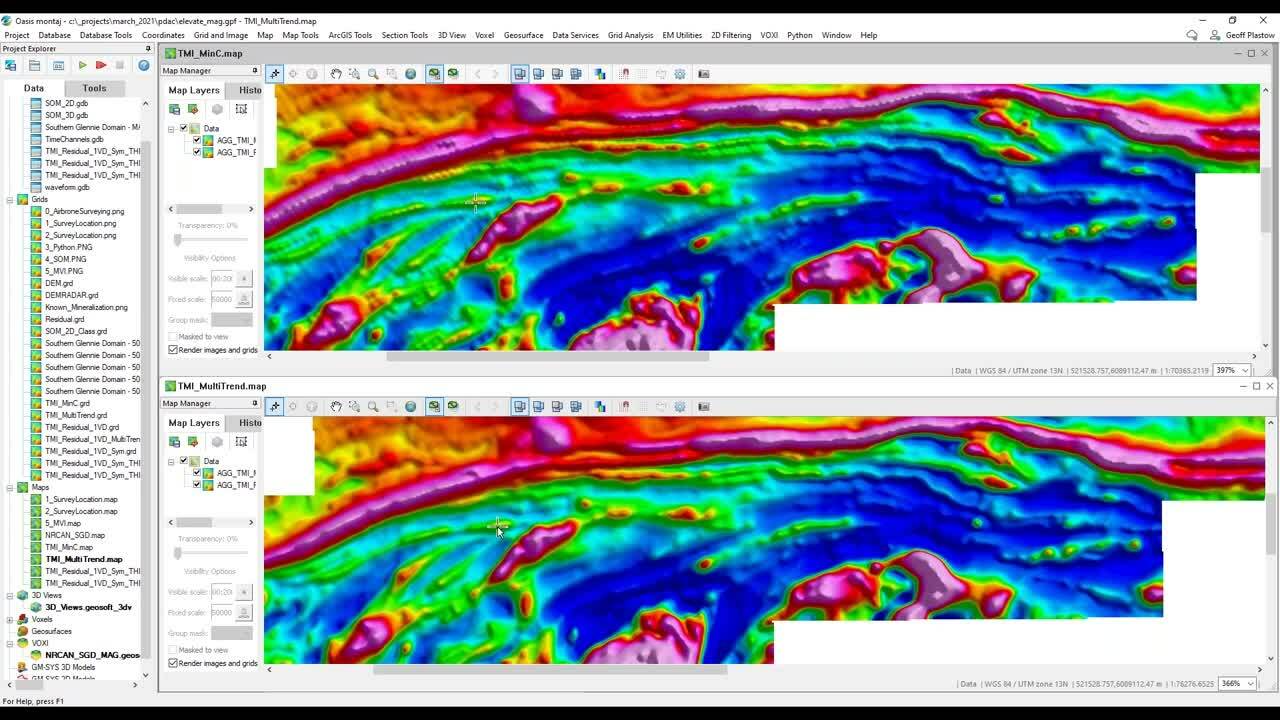Click the shadow cursor tool in TMI_MinC toolbar
The width and height of the screenshot is (1280, 720).
(275, 73)
